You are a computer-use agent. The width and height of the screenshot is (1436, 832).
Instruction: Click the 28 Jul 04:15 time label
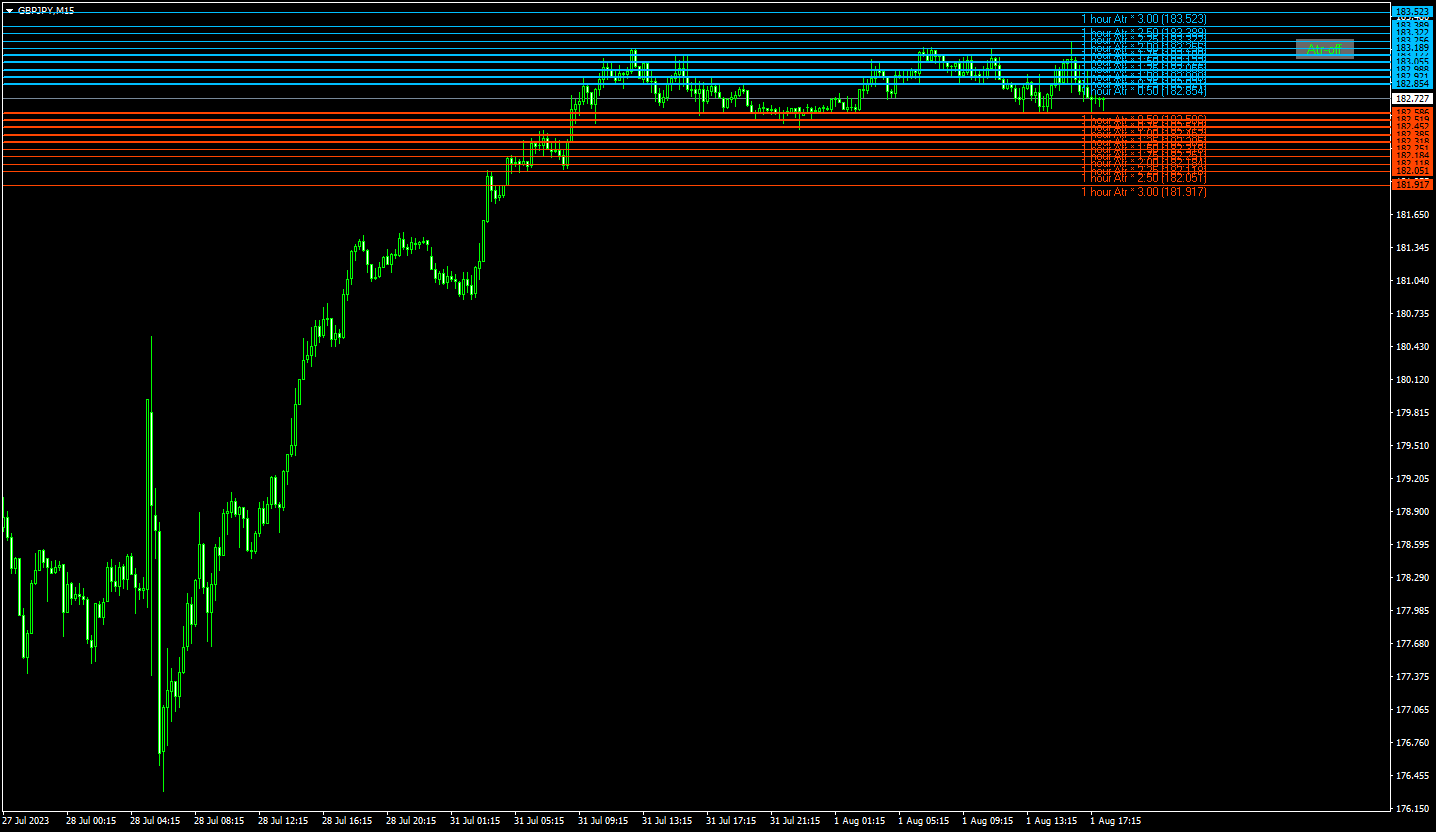[x=155, y=821]
